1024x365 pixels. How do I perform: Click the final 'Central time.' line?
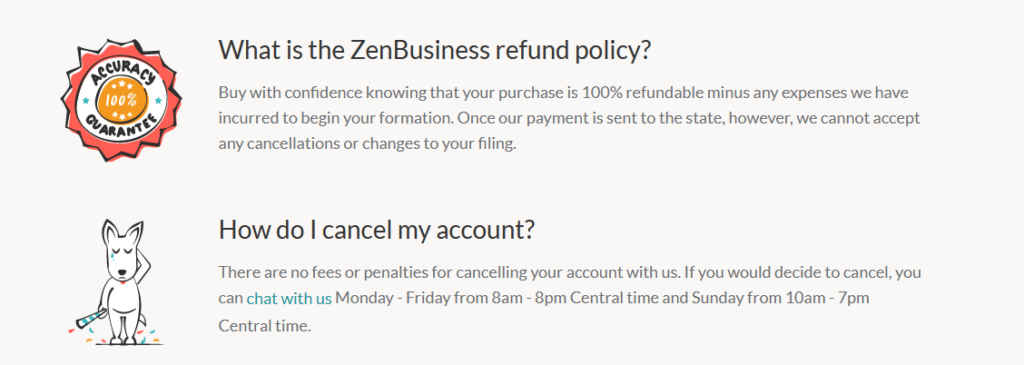coord(265,325)
